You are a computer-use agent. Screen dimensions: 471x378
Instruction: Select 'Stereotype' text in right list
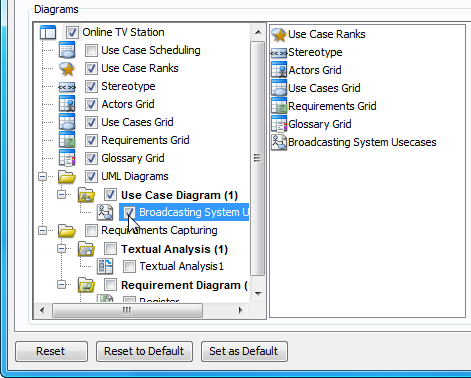click(x=315, y=52)
